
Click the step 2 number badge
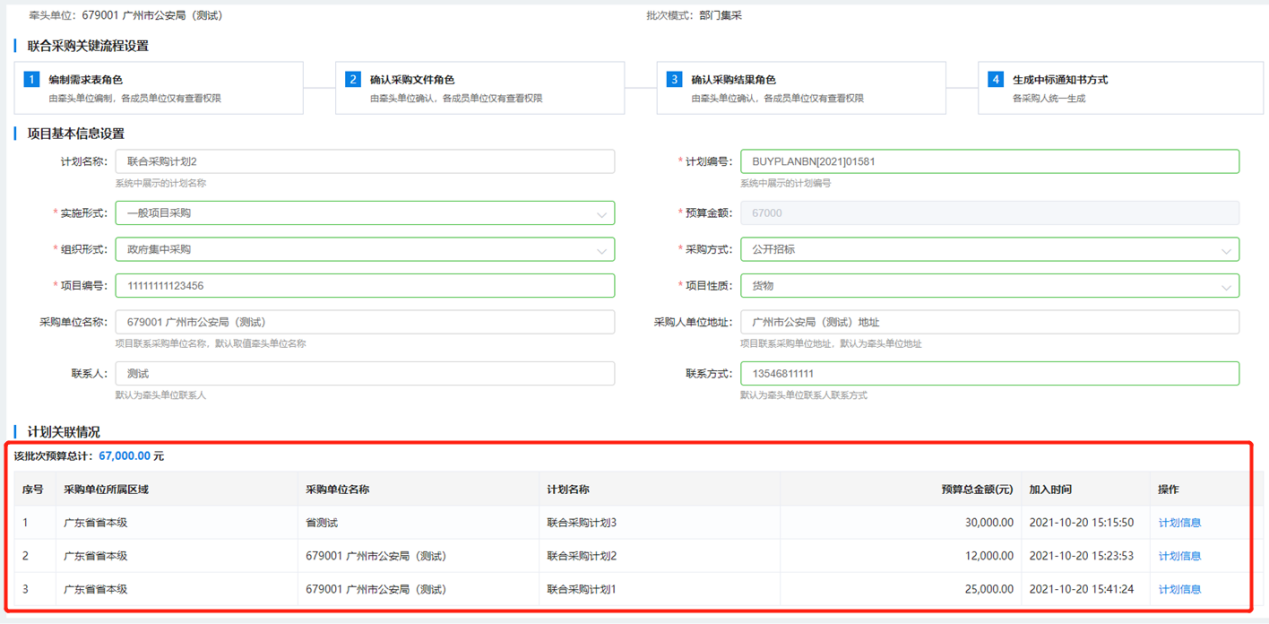[x=353, y=79]
